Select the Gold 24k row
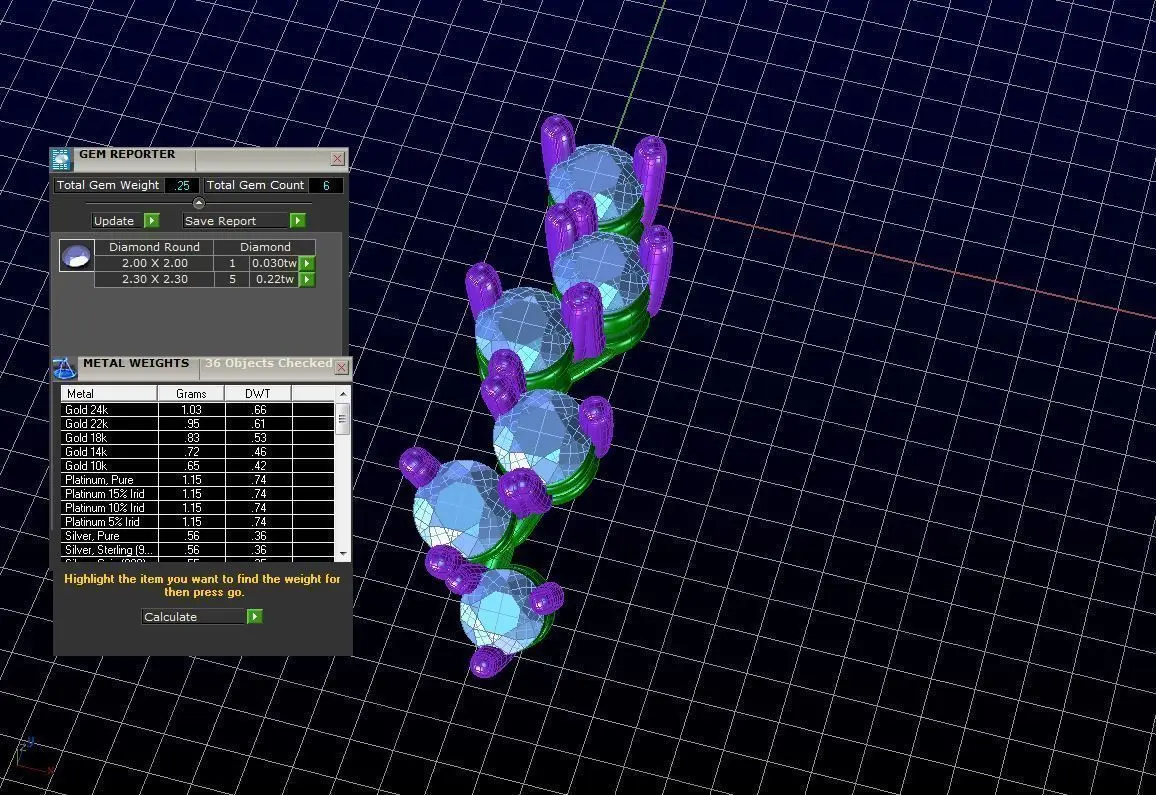Image resolution: width=1156 pixels, height=795 pixels. click(x=198, y=409)
